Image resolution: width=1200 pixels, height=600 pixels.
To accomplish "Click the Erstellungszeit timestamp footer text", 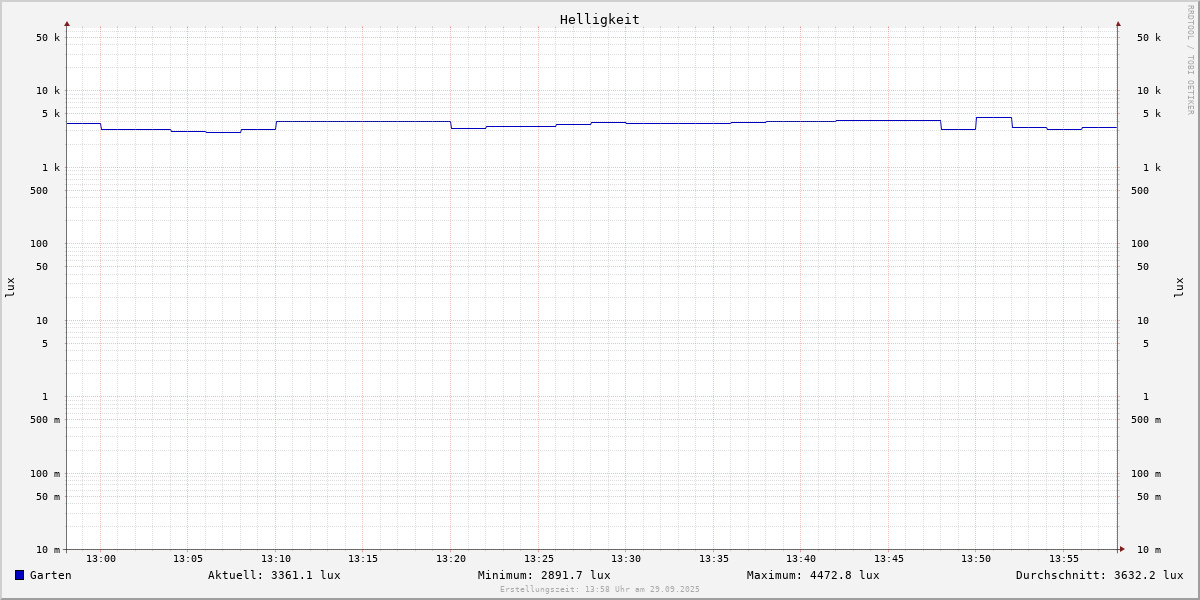I will click(600, 590).
